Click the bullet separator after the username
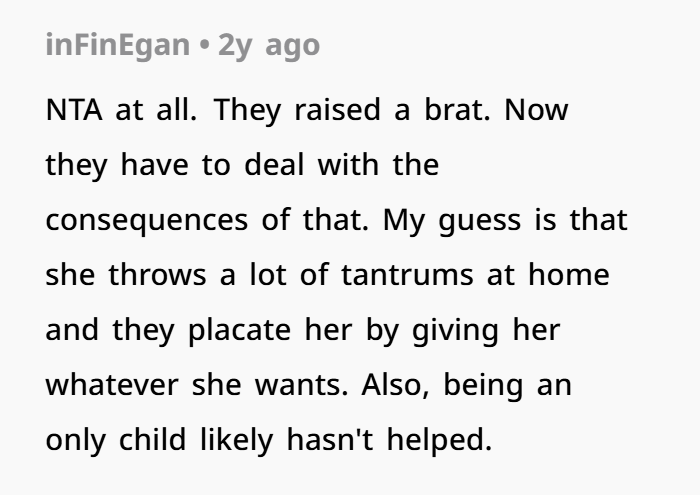 204,46
